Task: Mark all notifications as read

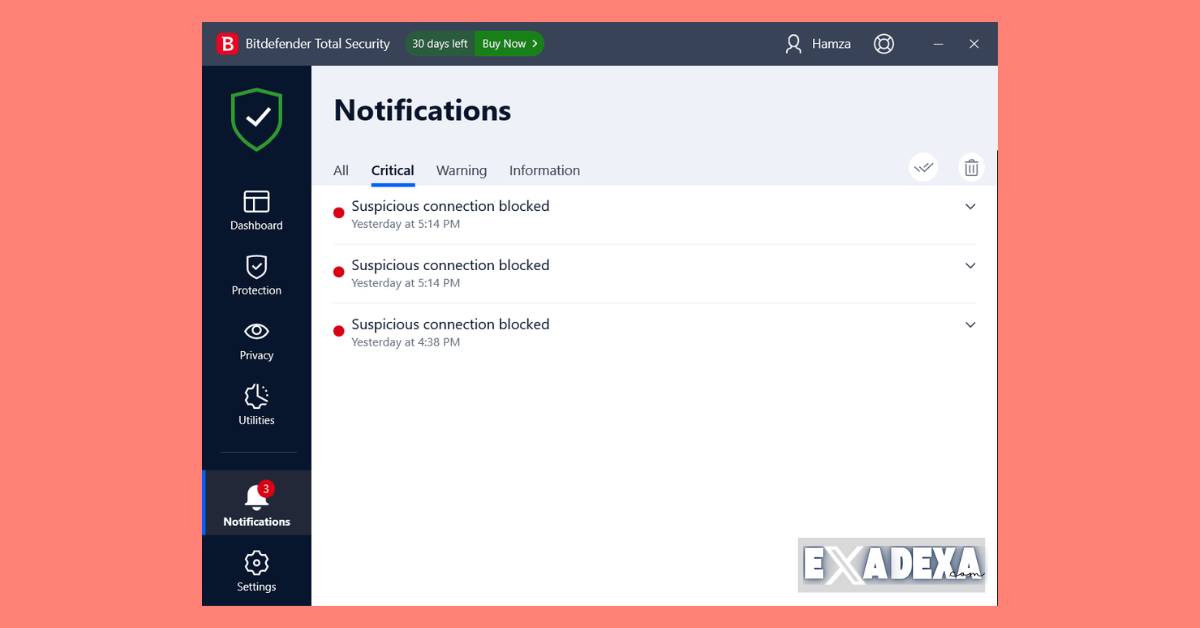Action: [923, 167]
